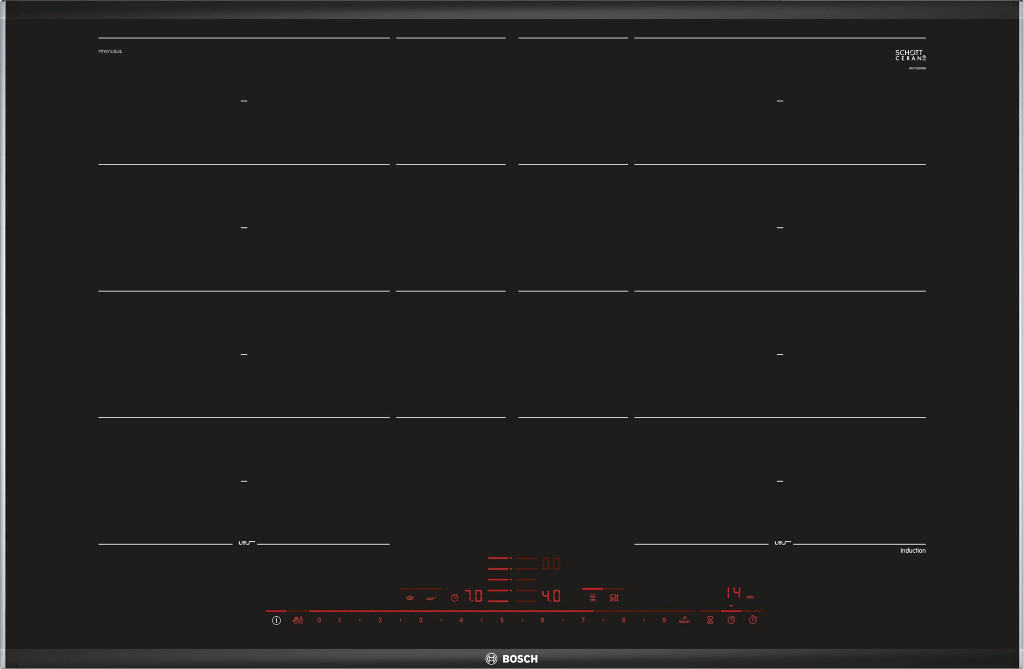Tap the frying sensor pan icon
Image resolution: width=1024 pixels, height=669 pixels.
[x=431, y=597]
